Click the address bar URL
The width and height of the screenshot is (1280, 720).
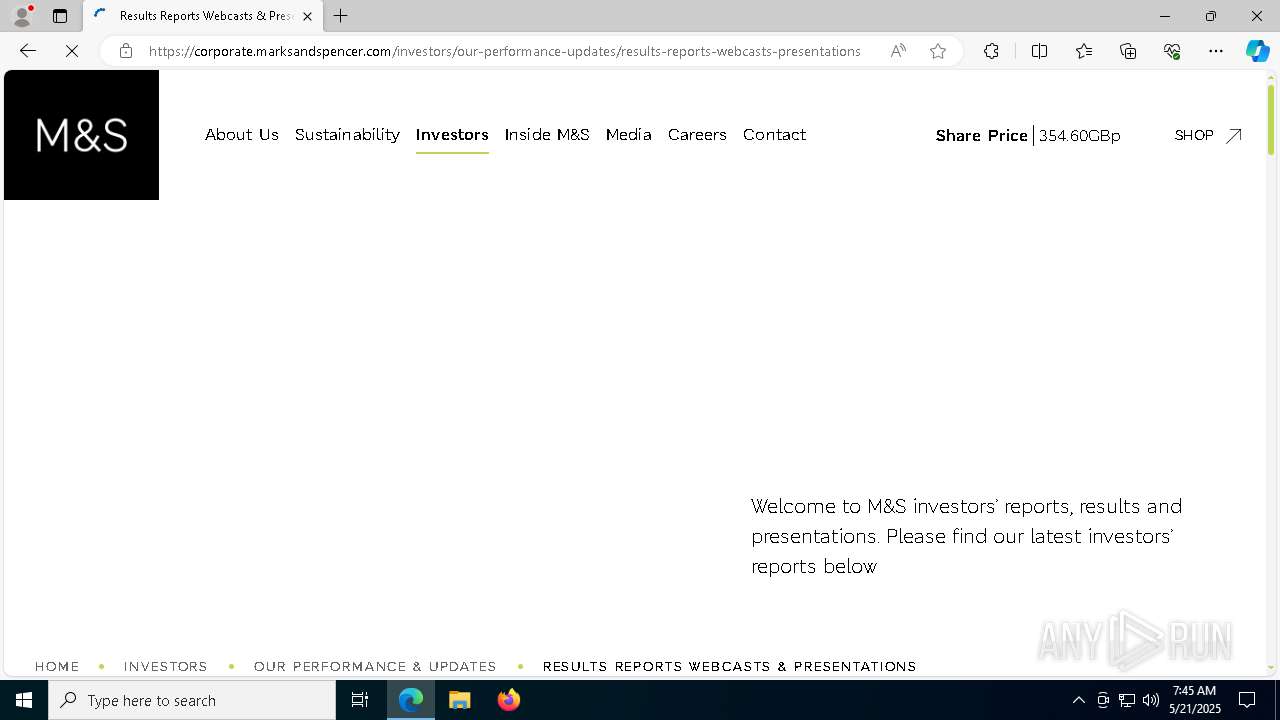(x=504, y=51)
